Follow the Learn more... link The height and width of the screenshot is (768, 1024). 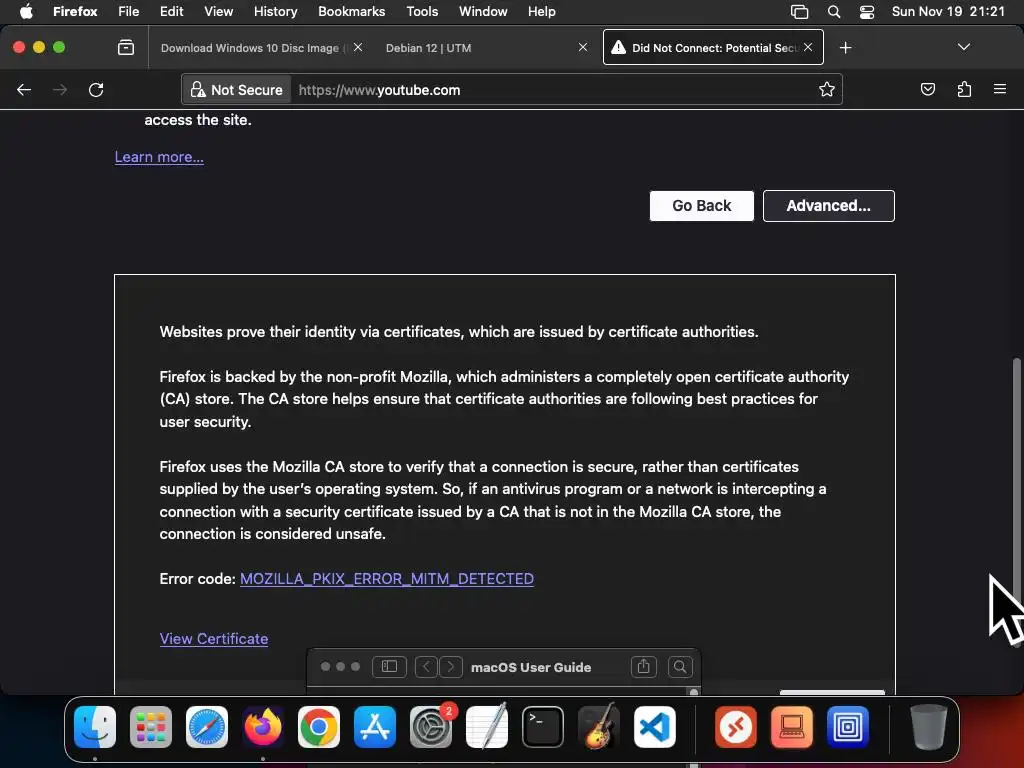coord(159,157)
